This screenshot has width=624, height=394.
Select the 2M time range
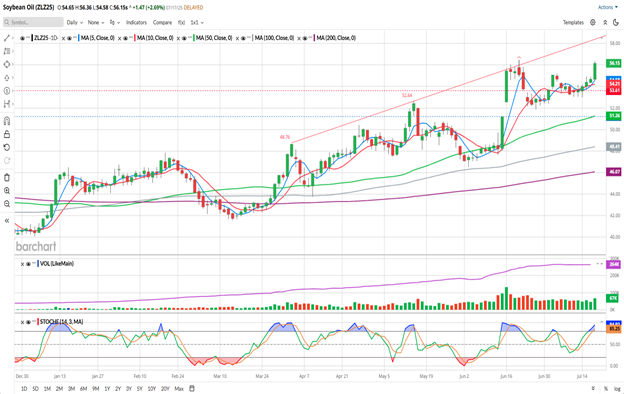coord(59,388)
